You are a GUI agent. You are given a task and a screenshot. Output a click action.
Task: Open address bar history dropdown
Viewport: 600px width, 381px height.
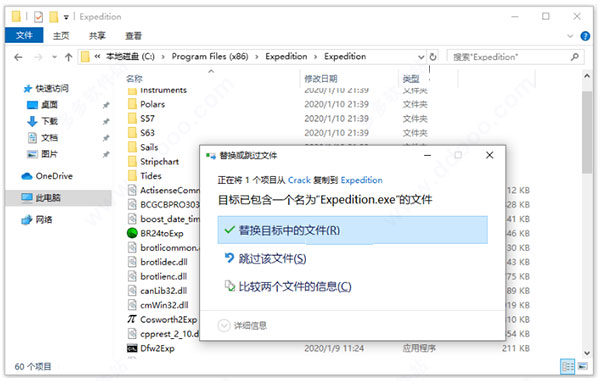coord(421,57)
